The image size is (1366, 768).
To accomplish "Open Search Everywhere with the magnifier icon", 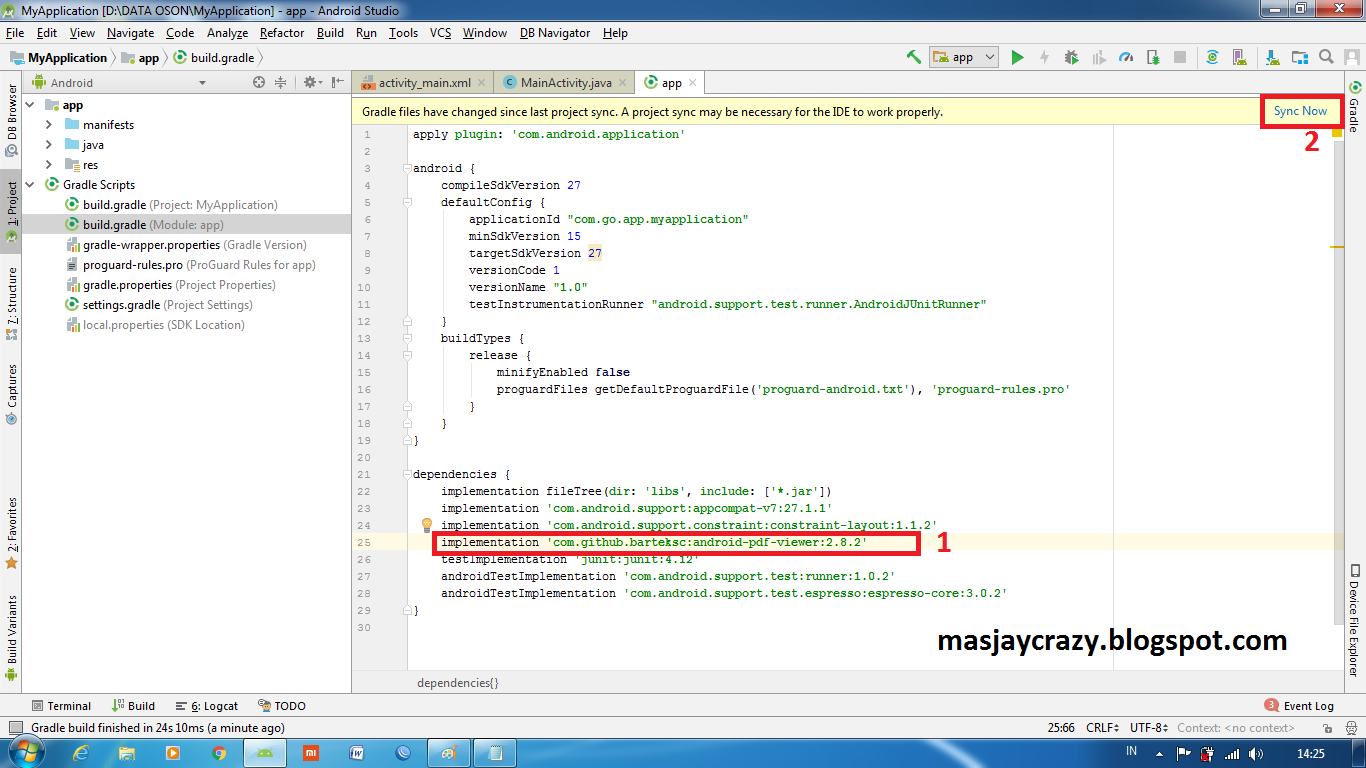I will tap(1325, 57).
